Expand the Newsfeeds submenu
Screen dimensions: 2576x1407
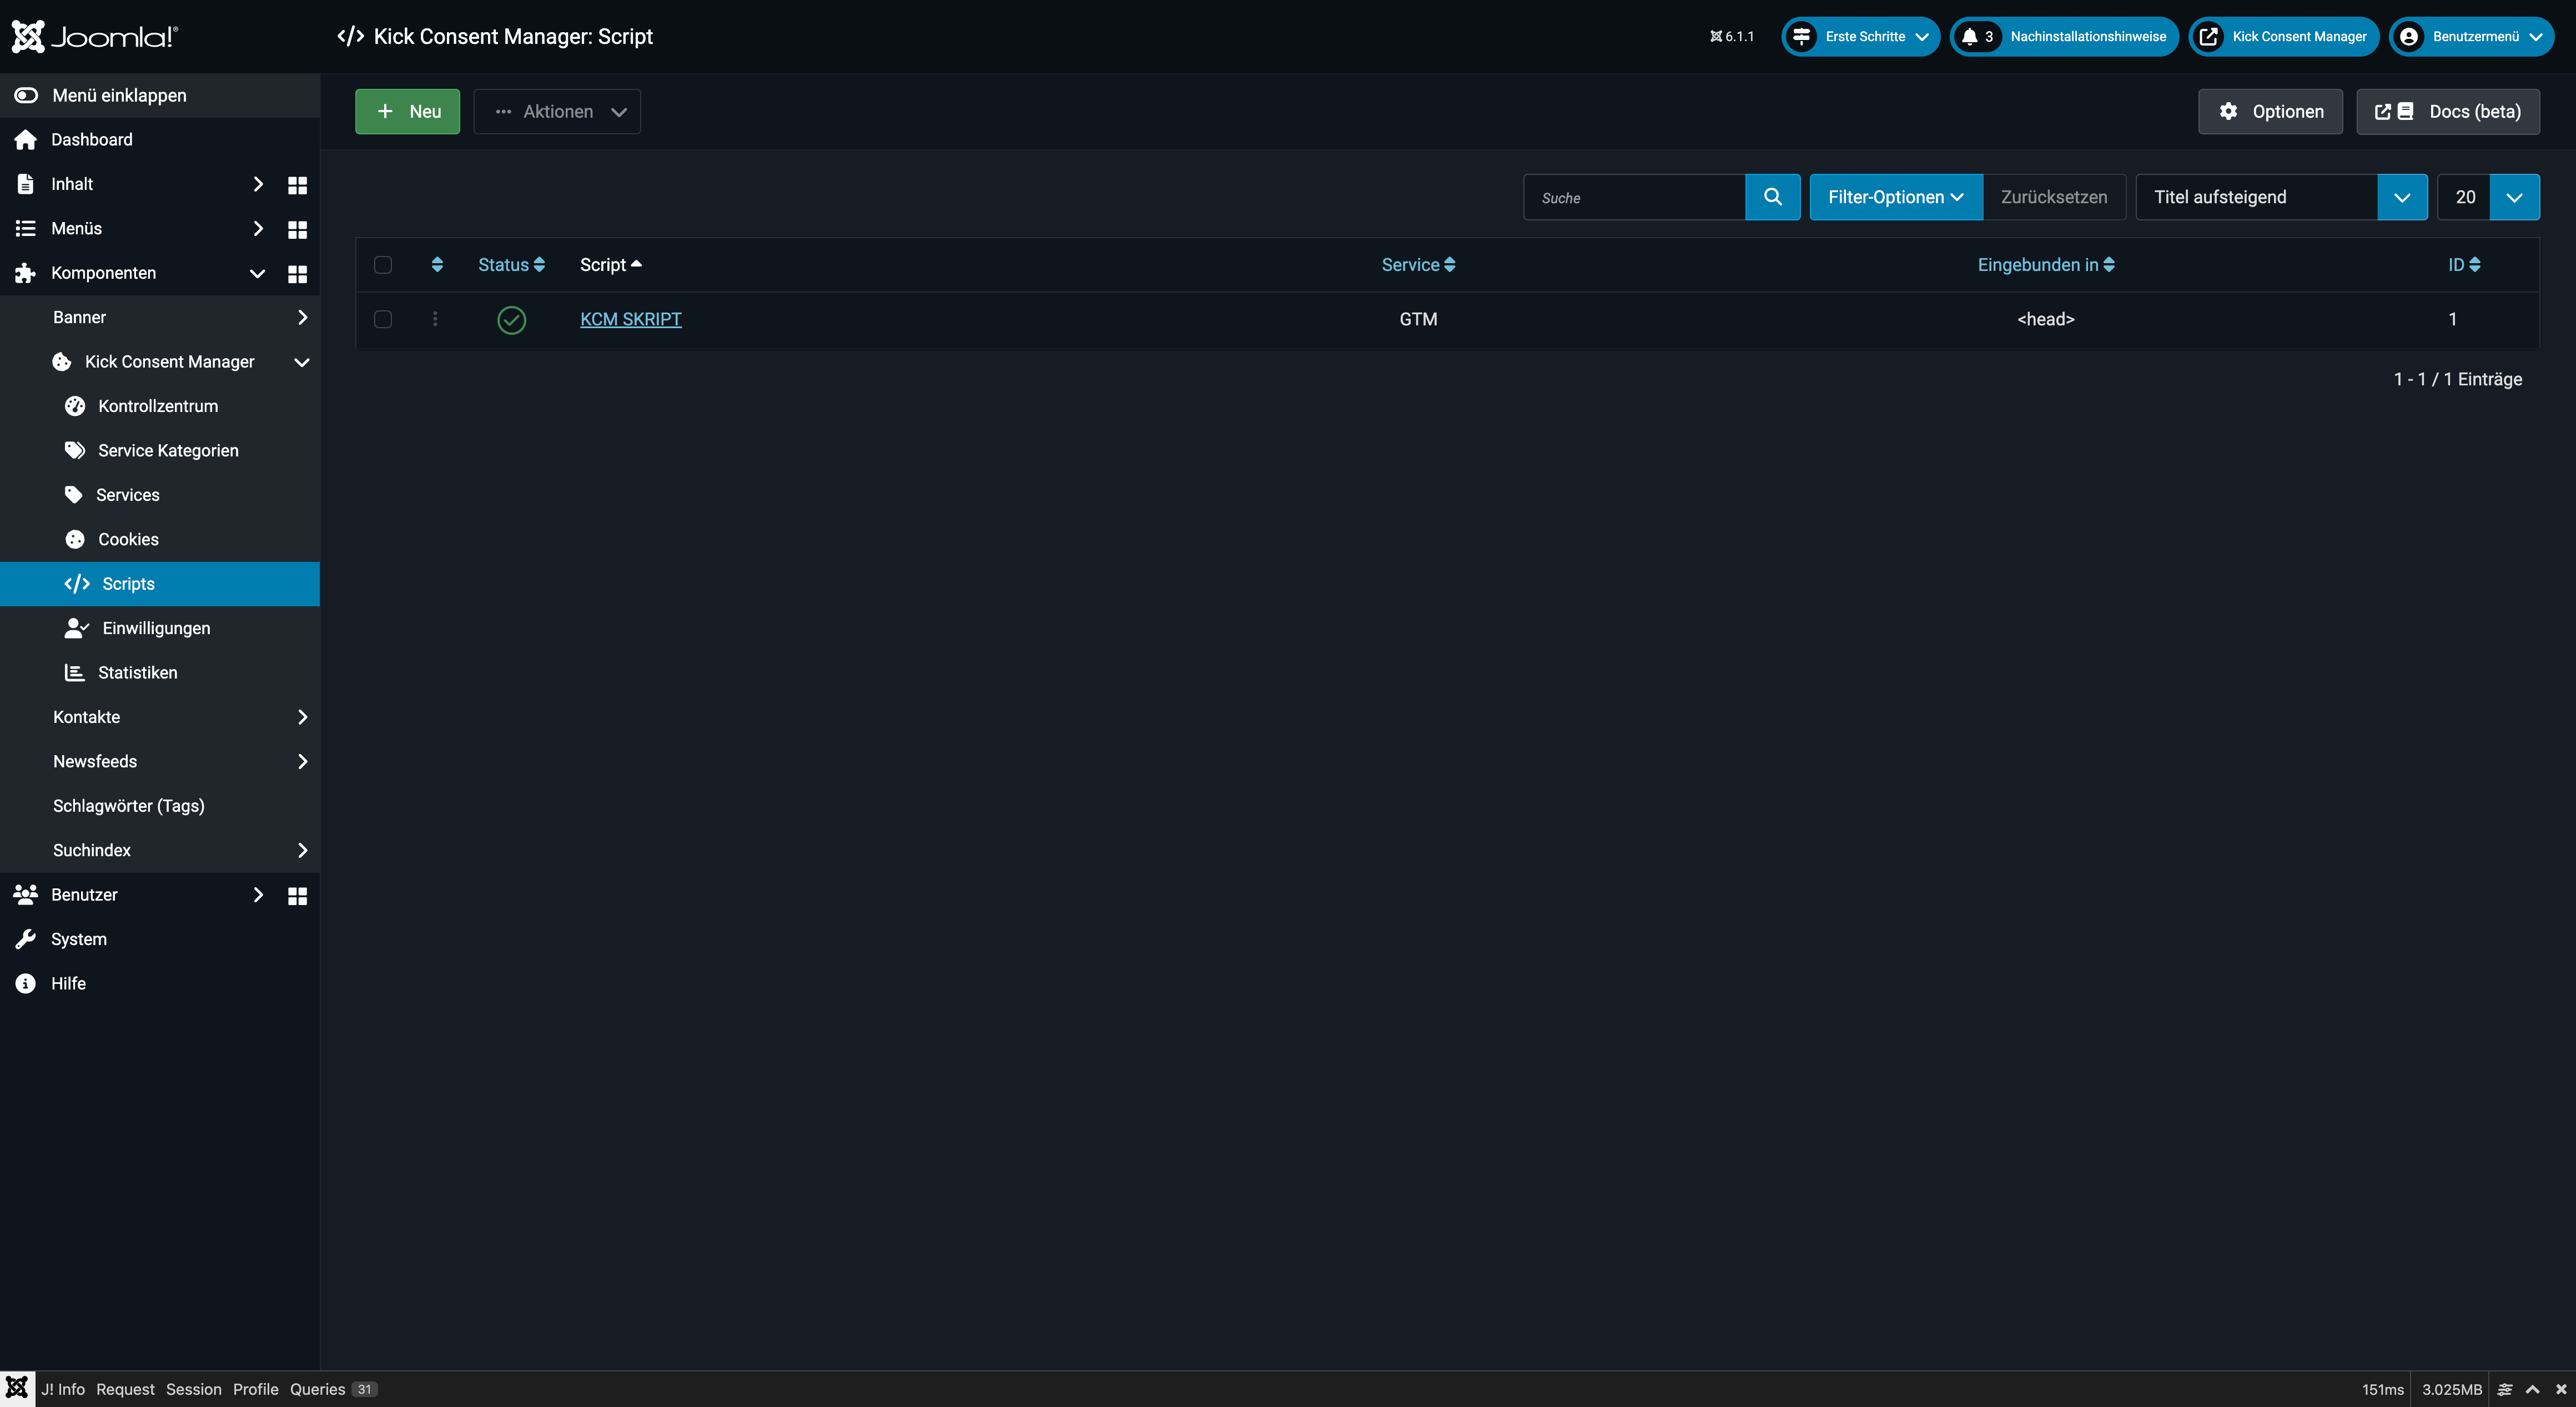pos(302,761)
